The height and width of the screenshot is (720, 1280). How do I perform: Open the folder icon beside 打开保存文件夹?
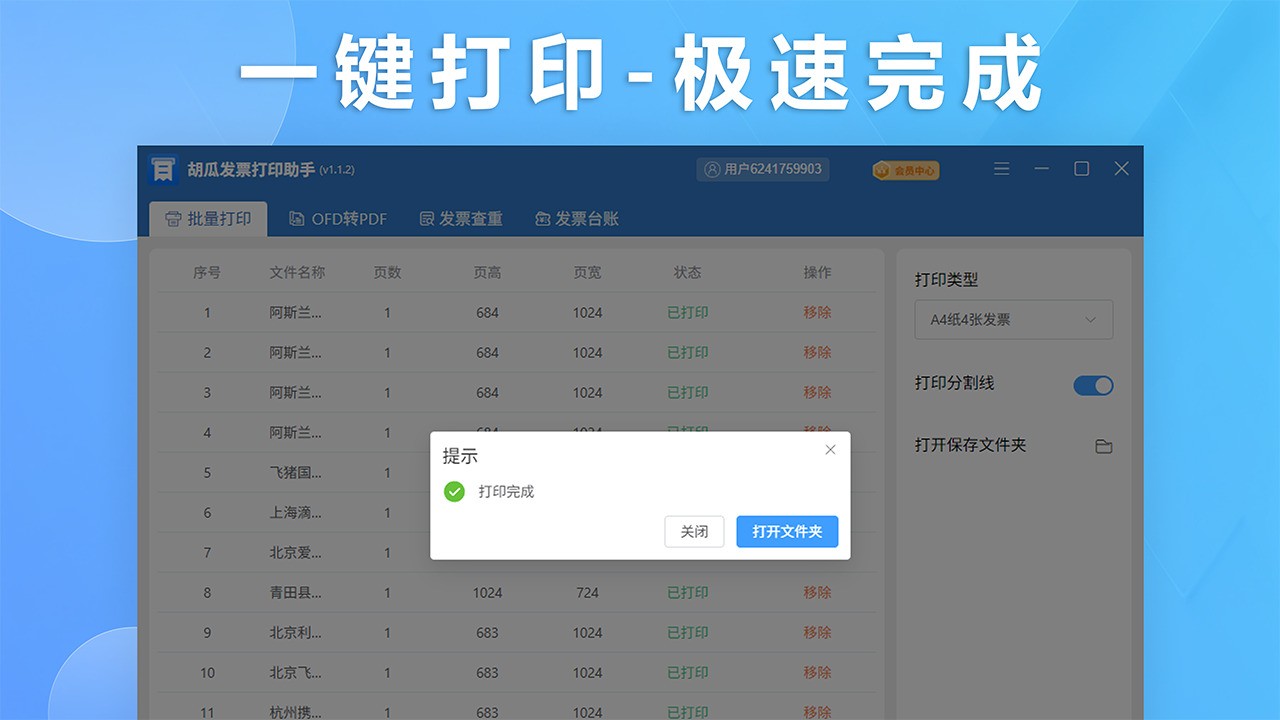click(x=1103, y=446)
